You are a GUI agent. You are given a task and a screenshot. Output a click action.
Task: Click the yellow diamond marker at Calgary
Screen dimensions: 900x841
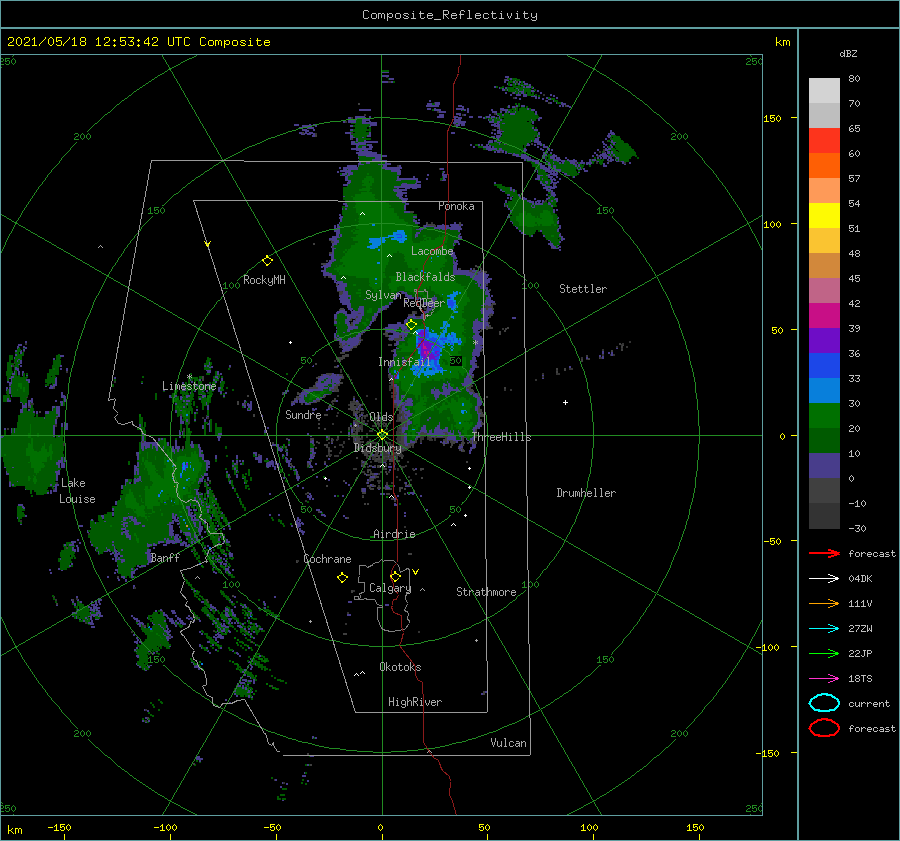tap(395, 576)
